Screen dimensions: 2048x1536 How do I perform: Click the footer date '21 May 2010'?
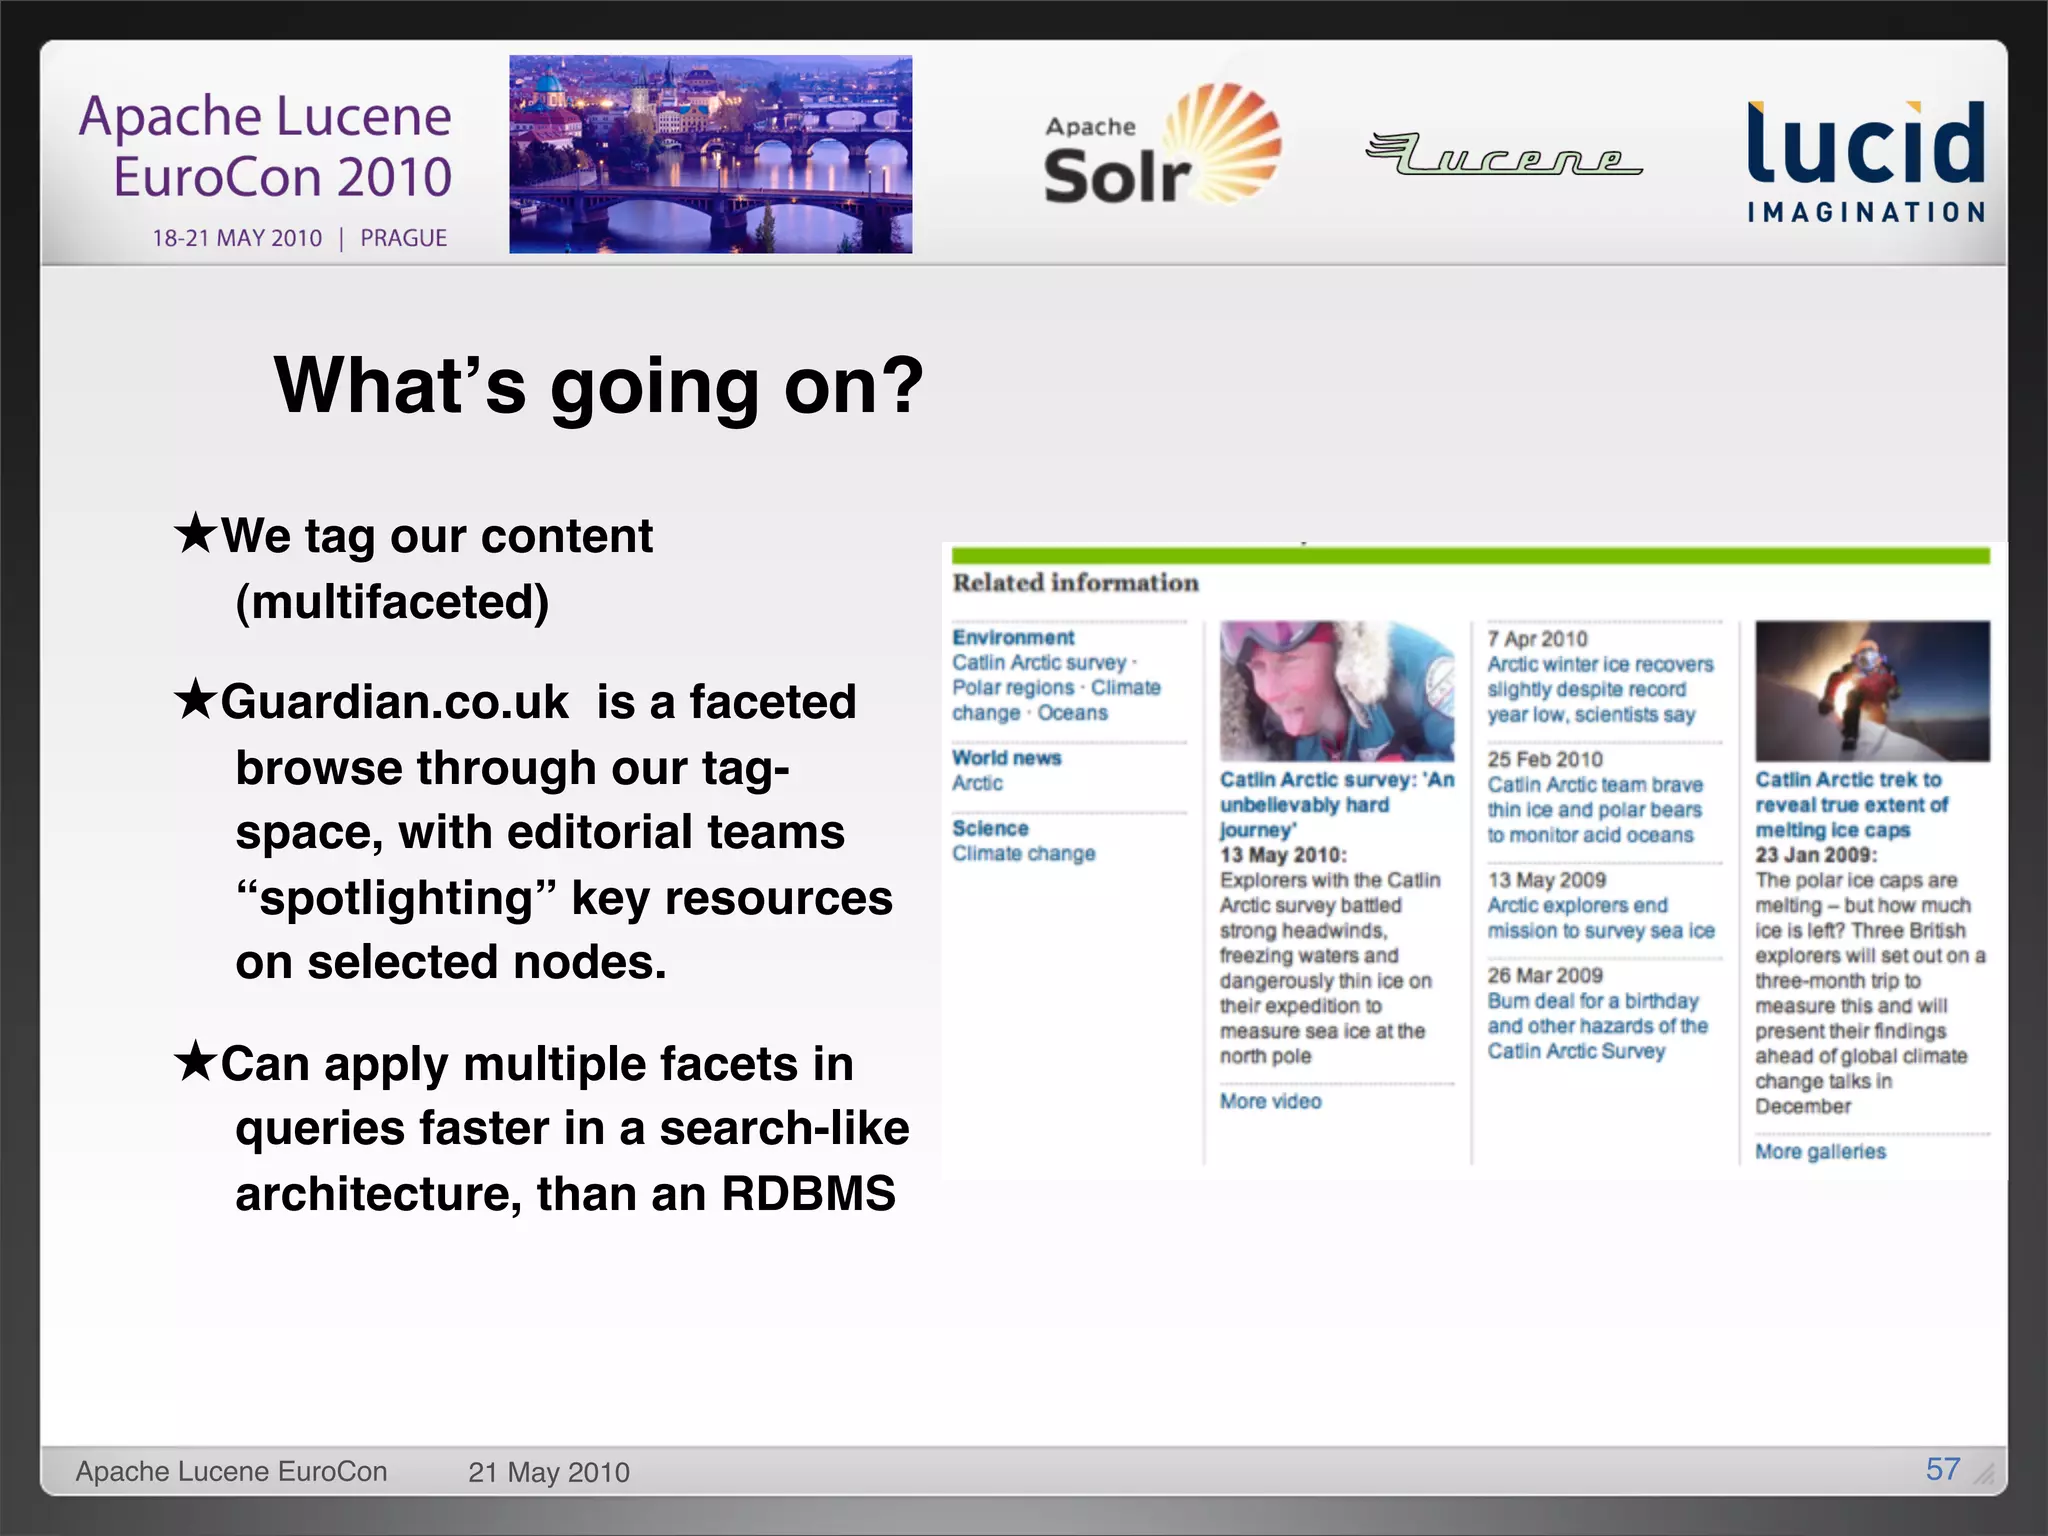pos(549,1472)
